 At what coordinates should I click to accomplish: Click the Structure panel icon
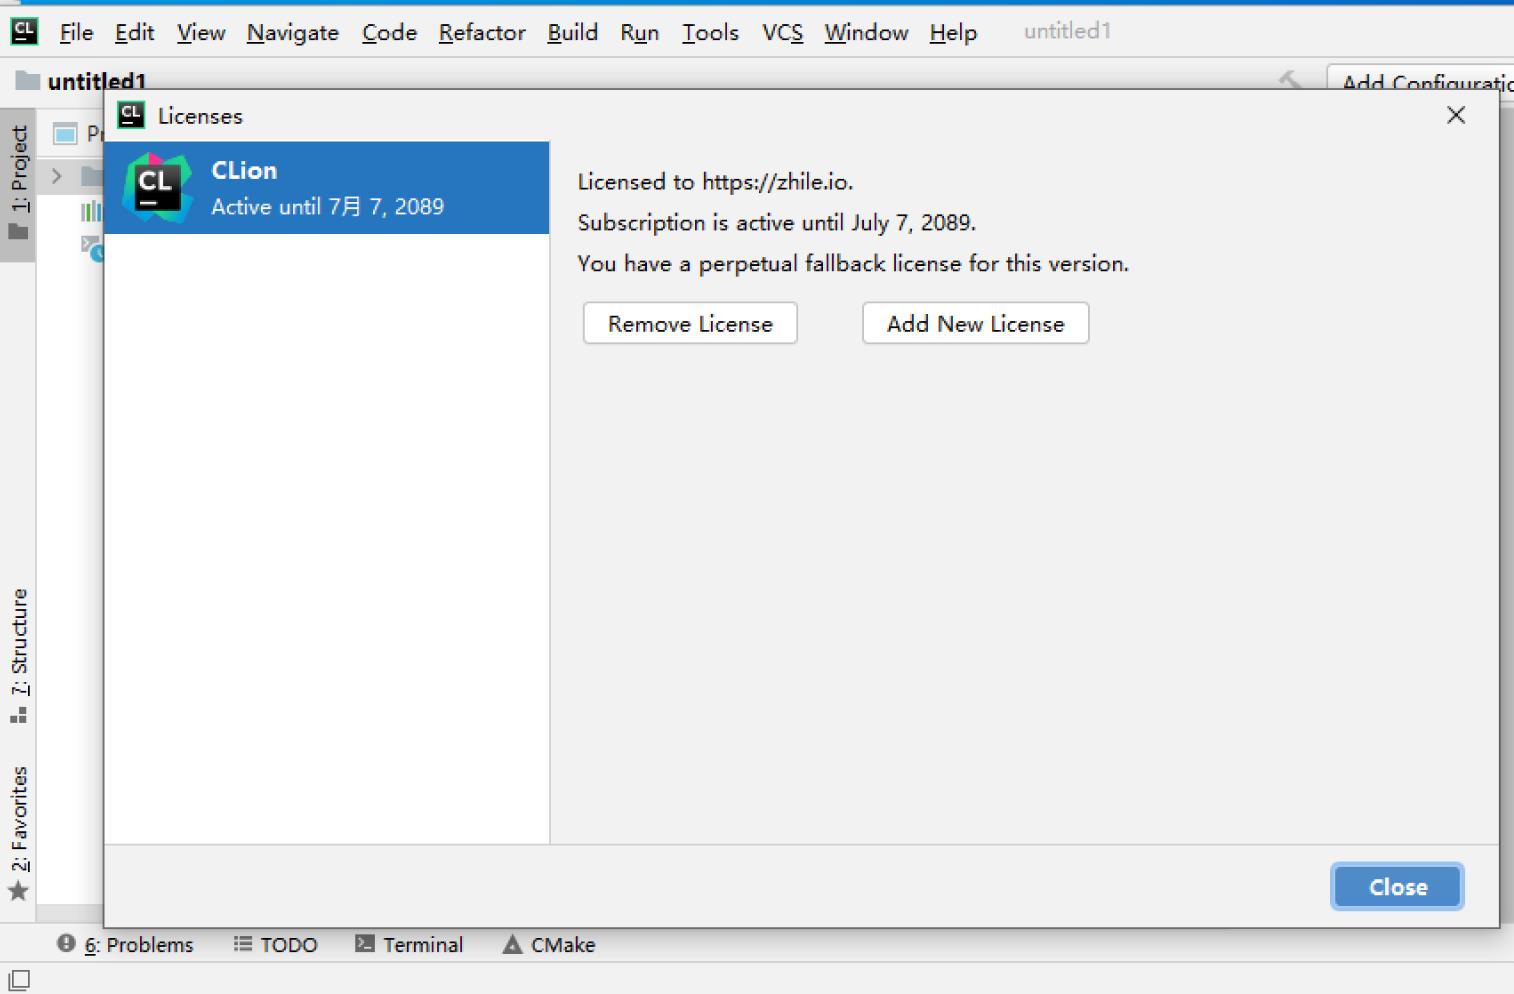point(18,716)
